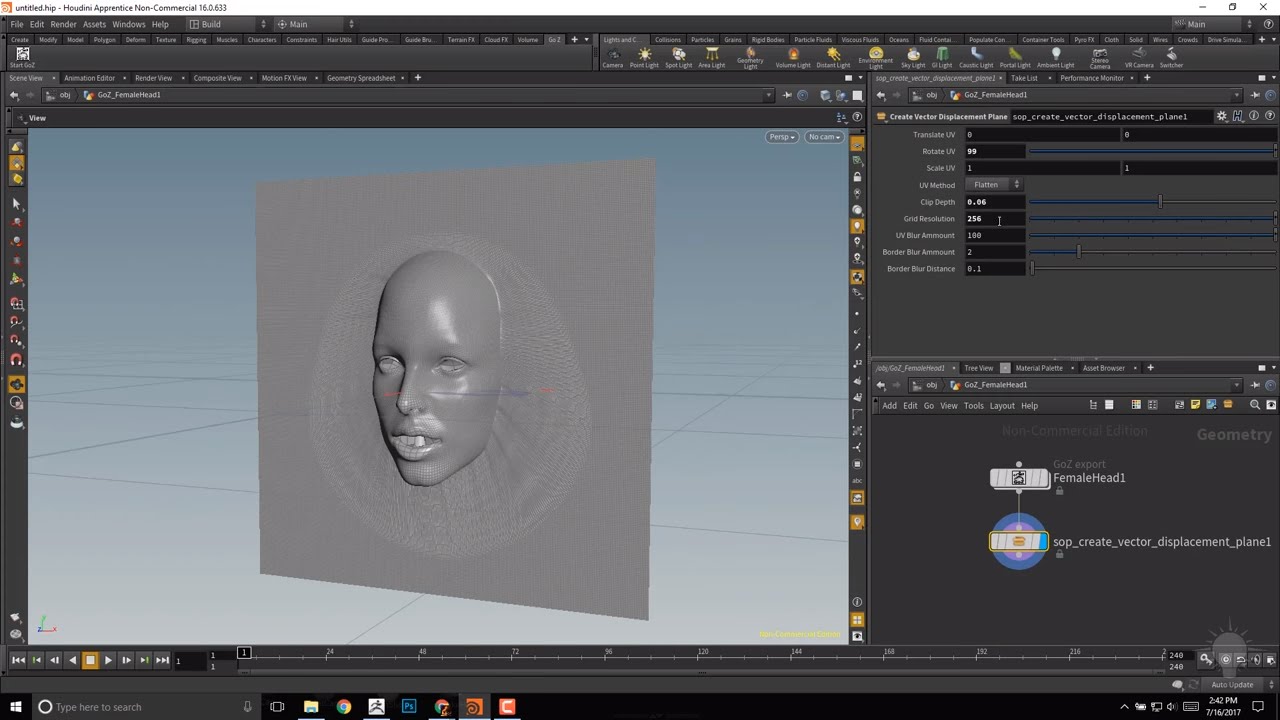
Task: Open the Build desktop dropdown
Action: point(228,24)
